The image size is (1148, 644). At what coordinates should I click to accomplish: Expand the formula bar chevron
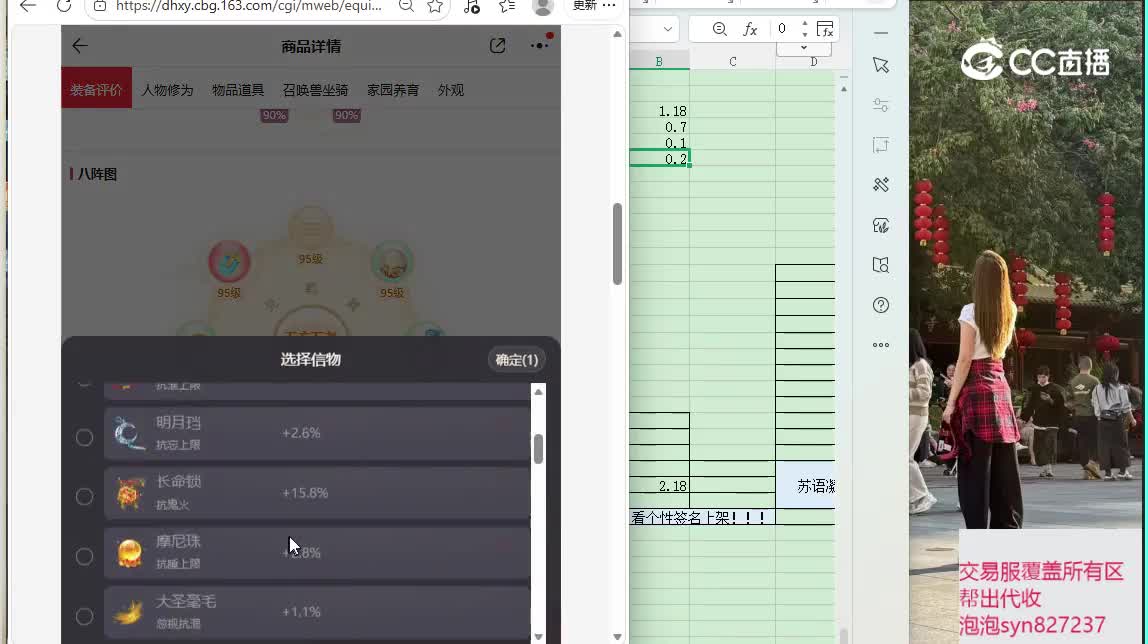coord(804,48)
